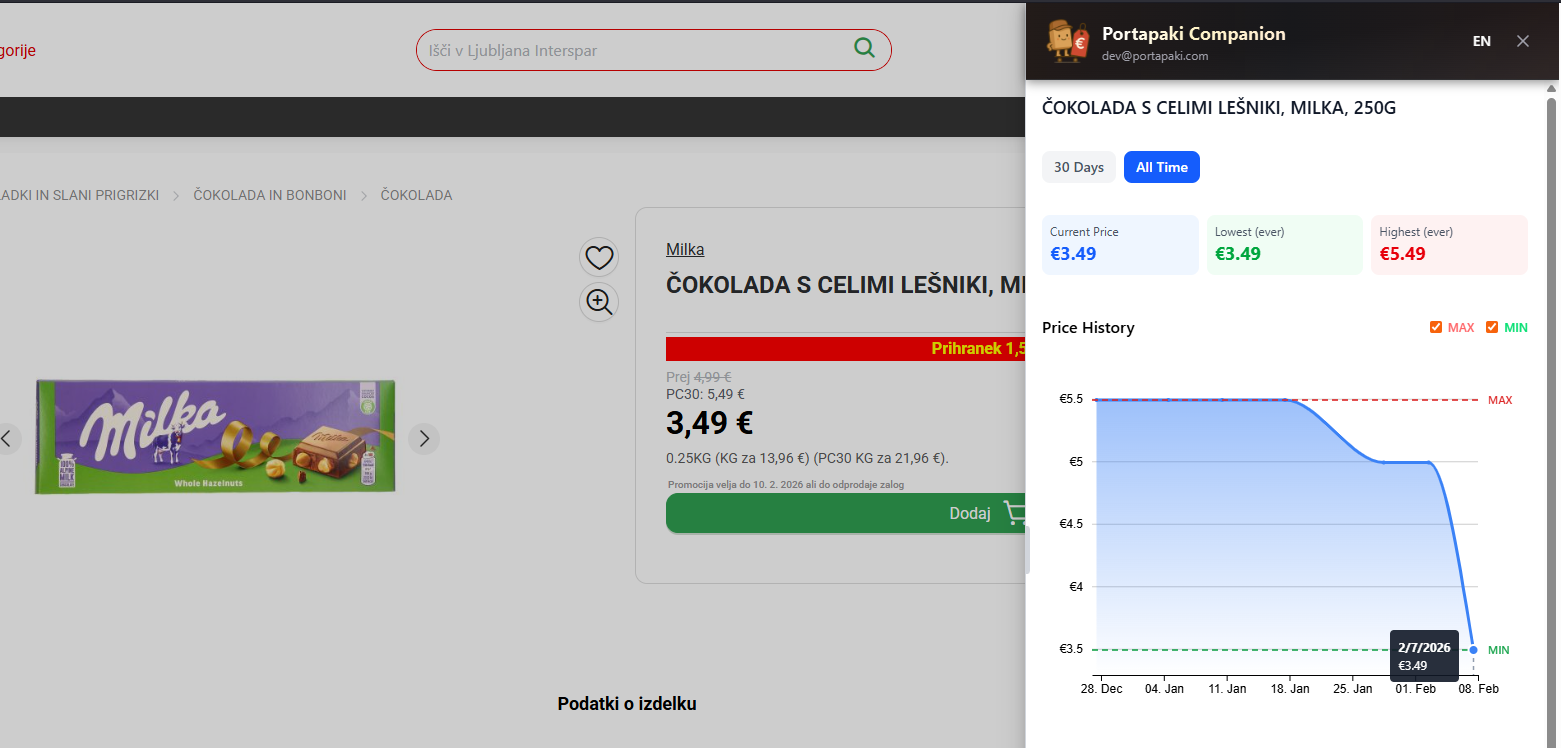Image resolution: width=1561 pixels, height=748 pixels.
Task: Switch price history to 30 Days
Action: pos(1079,167)
